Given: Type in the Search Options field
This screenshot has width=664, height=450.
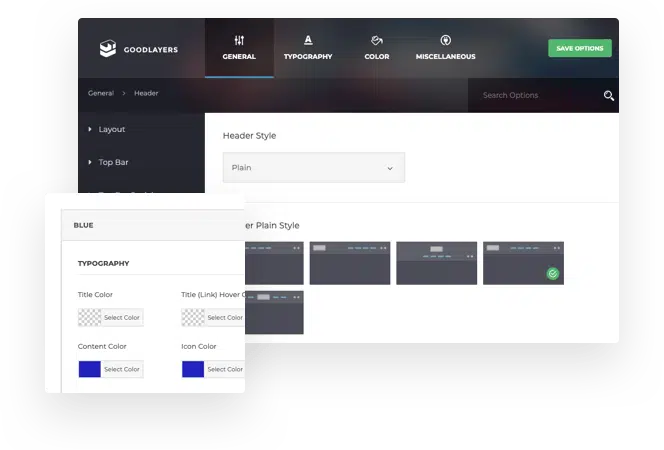Looking at the screenshot, I should pos(535,96).
